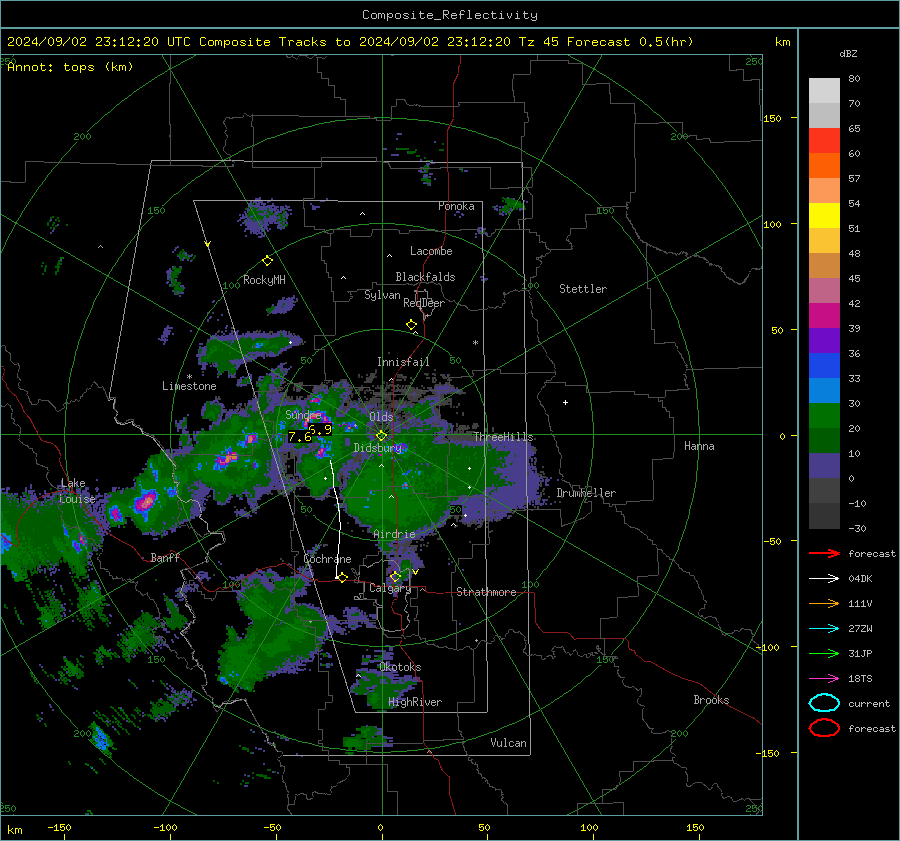Image resolution: width=900 pixels, height=841 pixels.
Task: Click the yellow 54 dBZ legend swatch
Action: pos(824,215)
